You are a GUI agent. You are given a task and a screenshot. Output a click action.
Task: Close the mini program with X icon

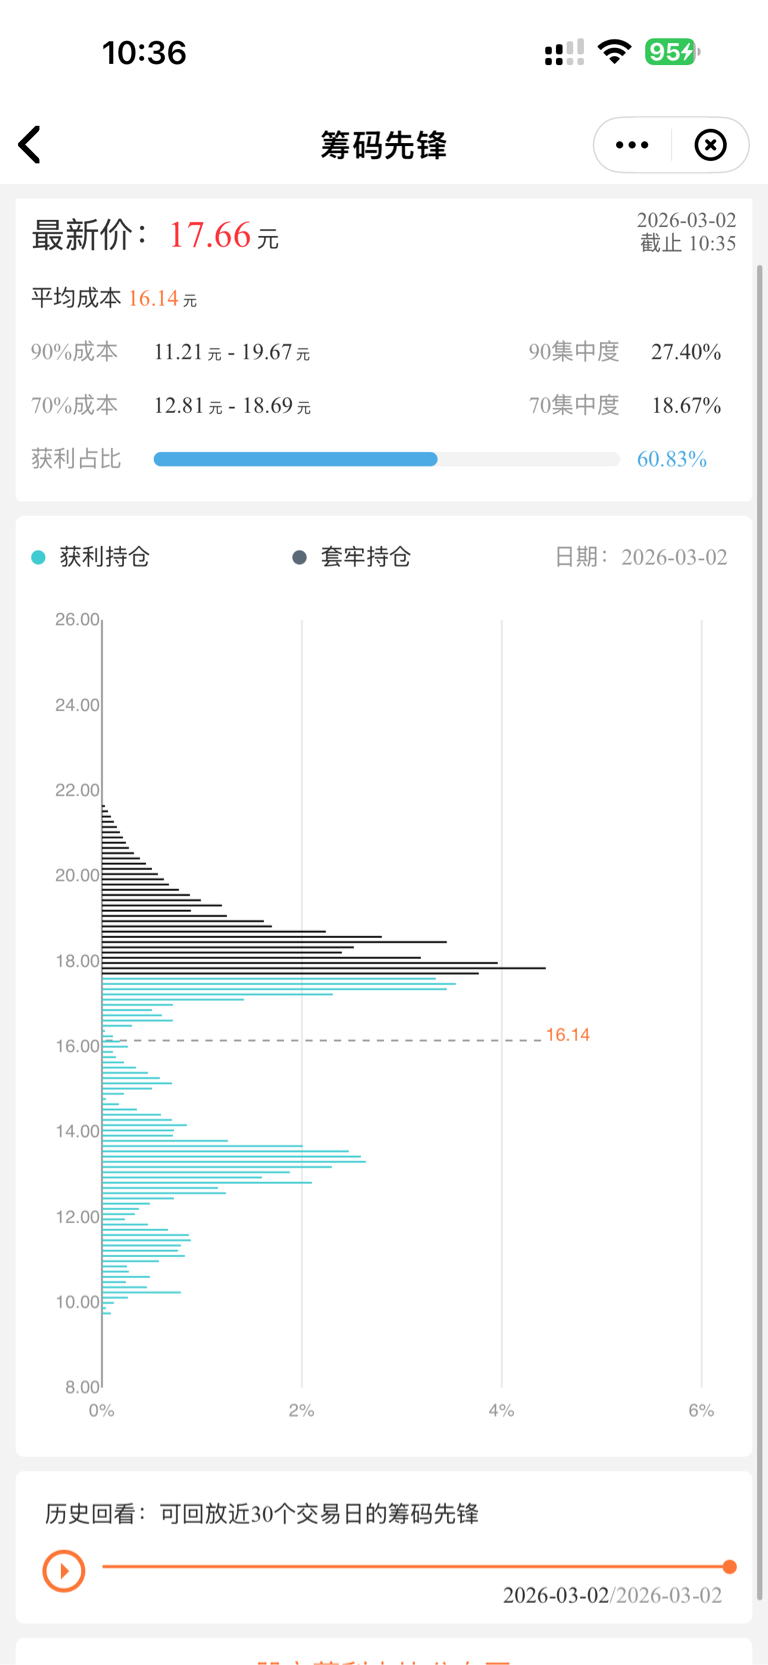710,145
